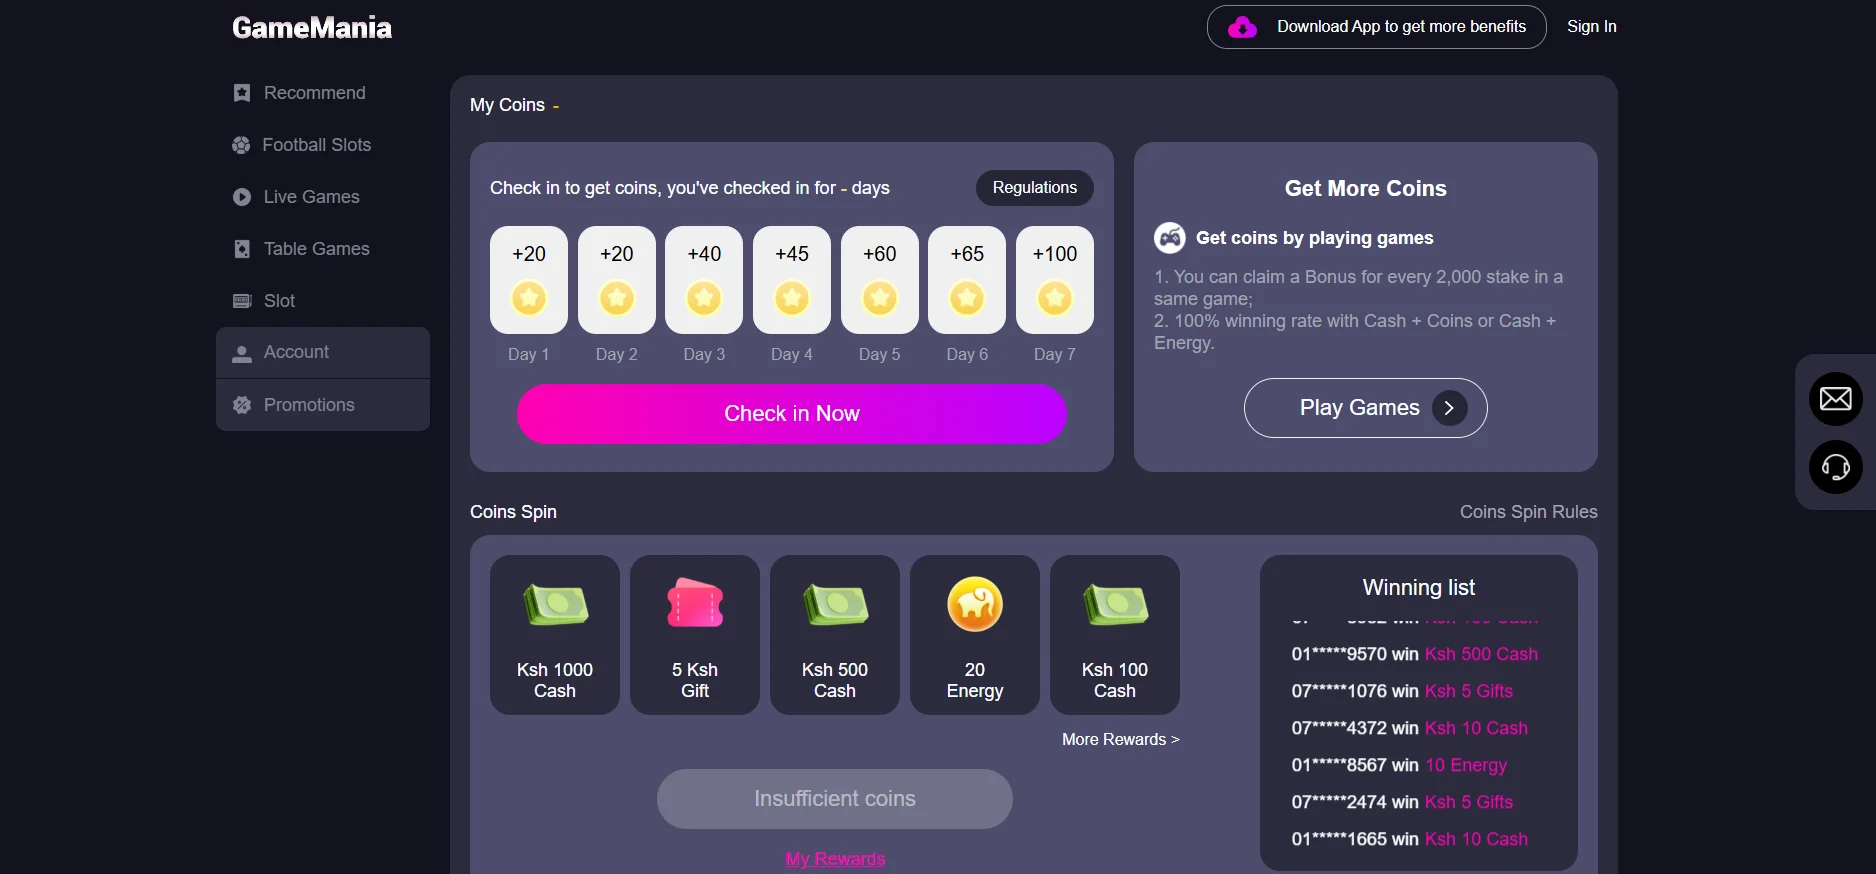The image size is (1876, 874).
Task: Click the Day 5 label
Action: click(880, 354)
